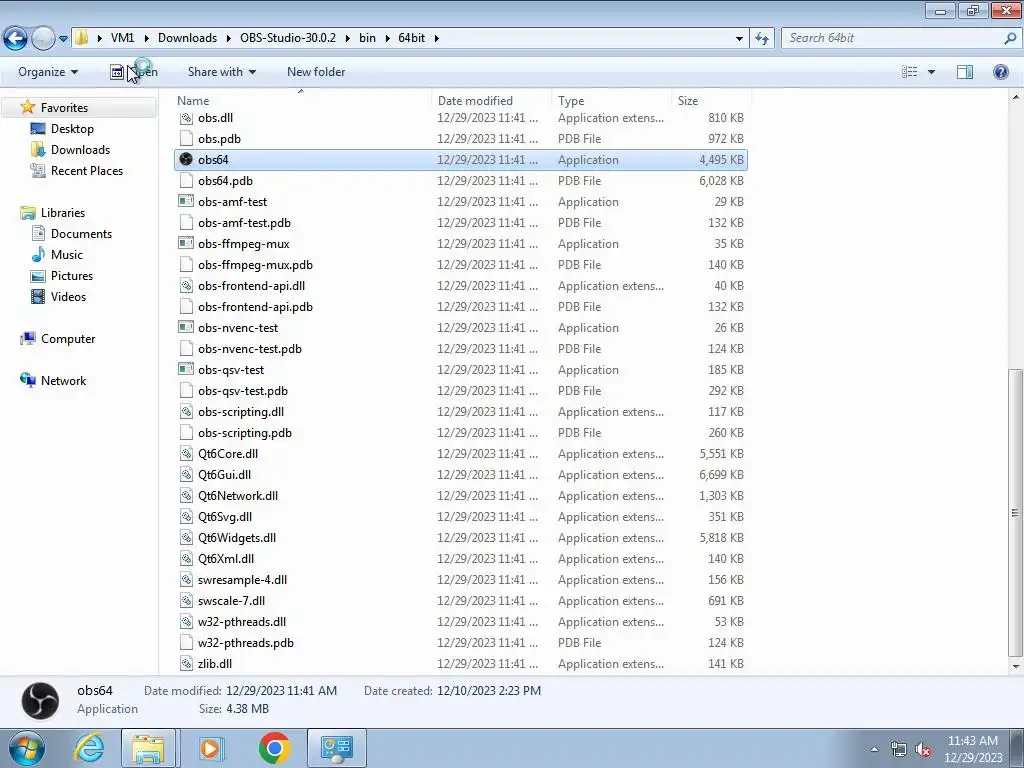The height and width of the screenshot is (768, 1024).
Task: Create a New folder
Action: [x=316, y=72]
